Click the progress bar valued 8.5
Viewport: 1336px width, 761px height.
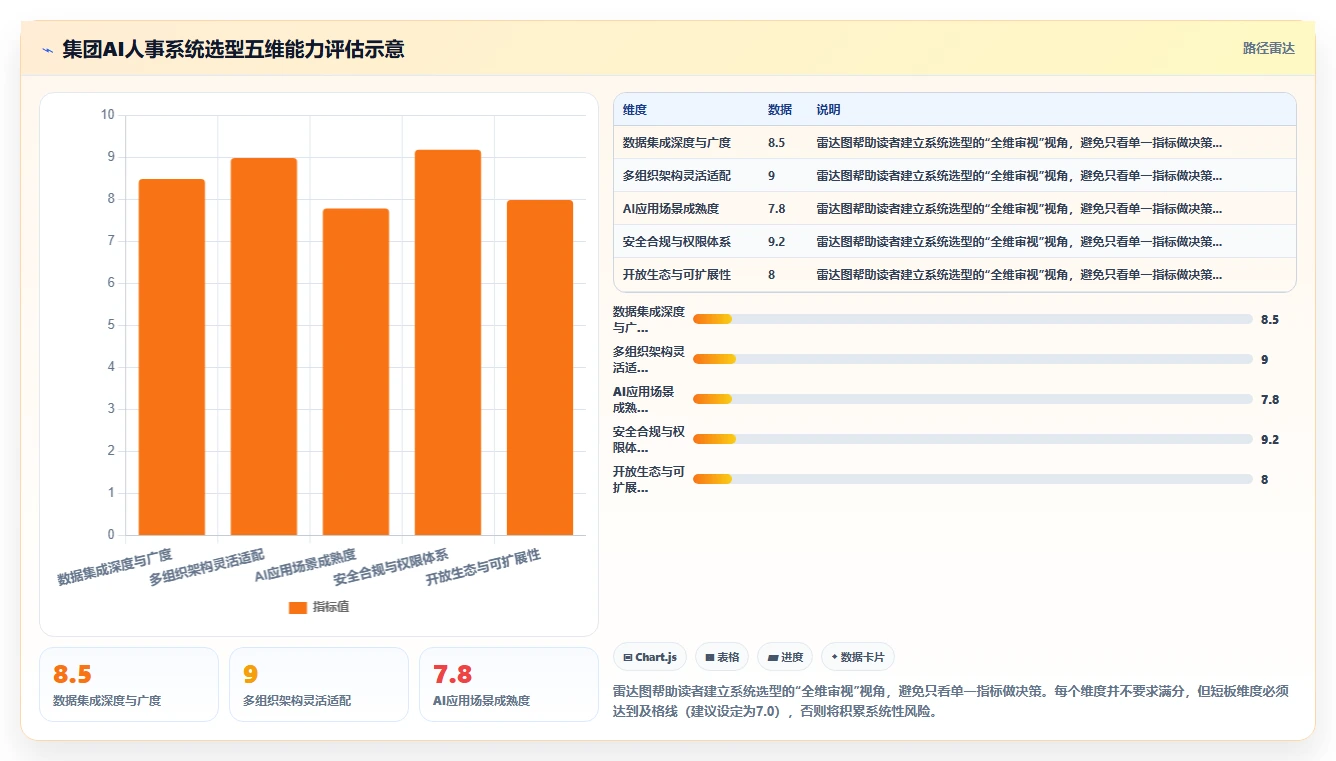pyautogui.click(x=973, y=319)
